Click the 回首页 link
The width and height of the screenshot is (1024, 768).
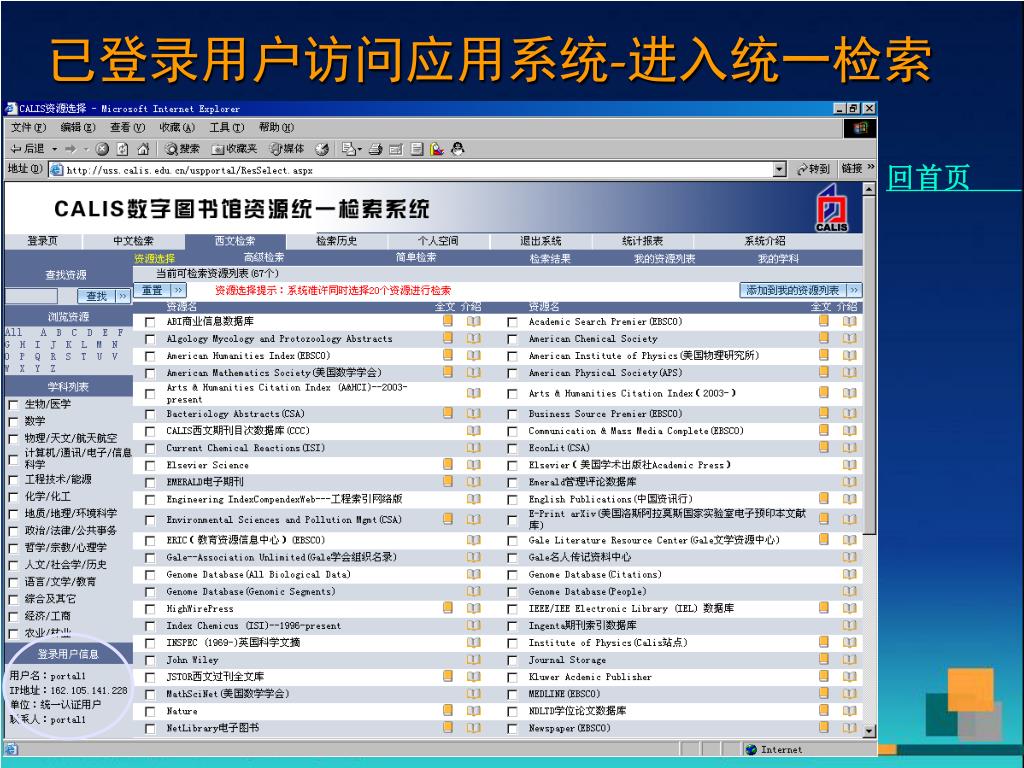pos(929,179)
